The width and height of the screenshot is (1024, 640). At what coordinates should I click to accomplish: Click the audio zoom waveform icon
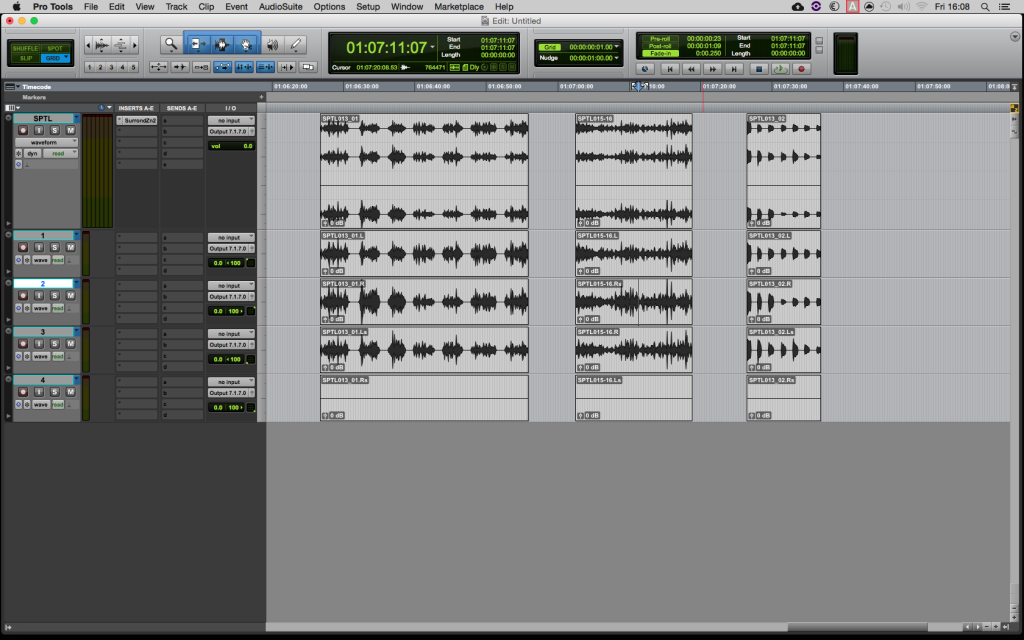pyautogui.click(x=102, y=45)
